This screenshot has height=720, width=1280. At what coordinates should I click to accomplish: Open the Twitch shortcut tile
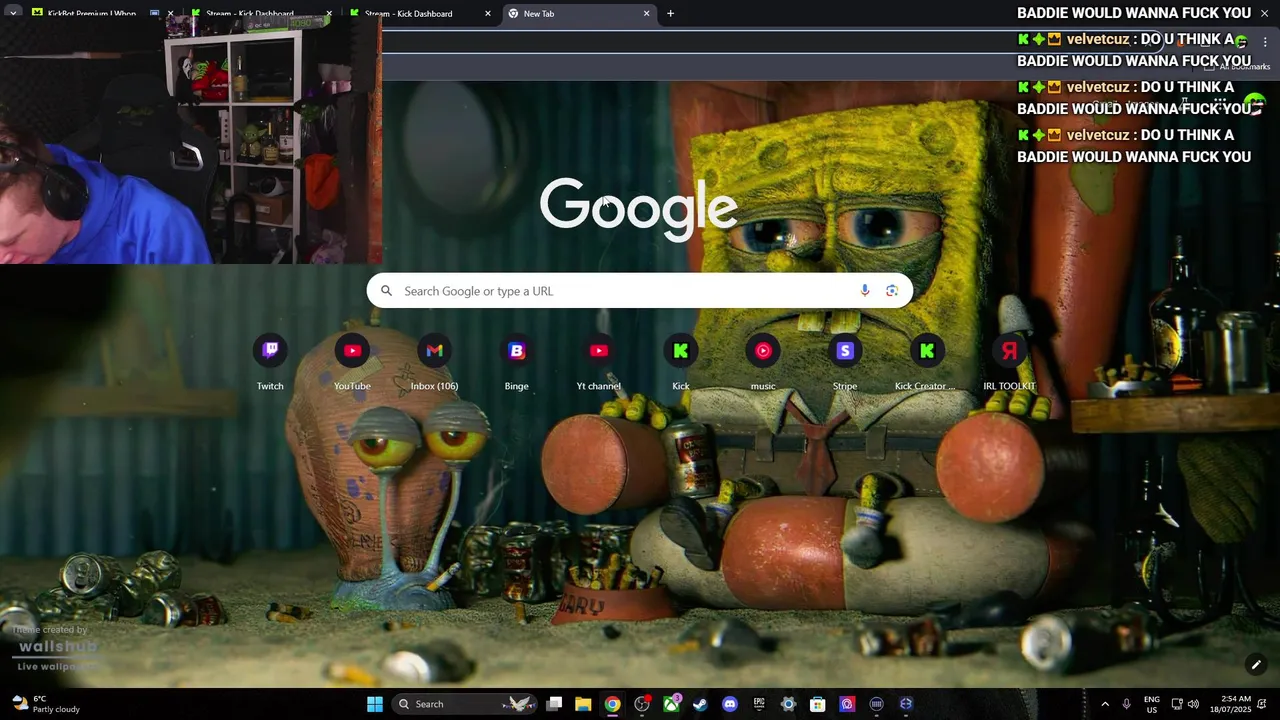tap(270, 362)
